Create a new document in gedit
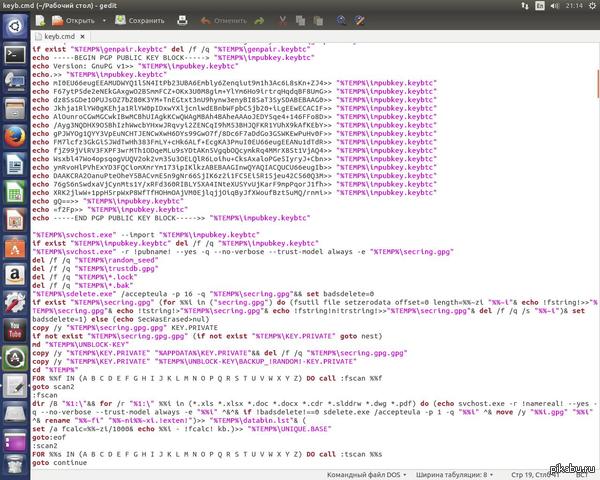 point(40,21)
